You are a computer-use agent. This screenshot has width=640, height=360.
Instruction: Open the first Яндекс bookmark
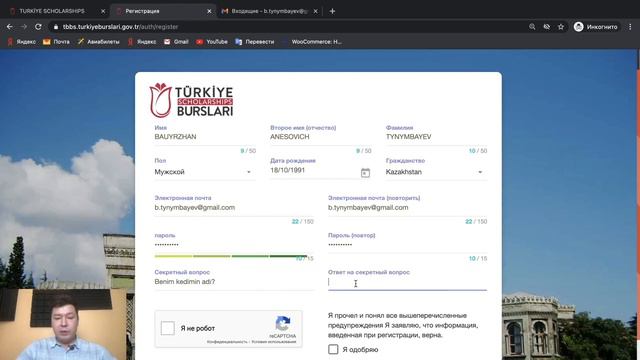click(22, 42)
